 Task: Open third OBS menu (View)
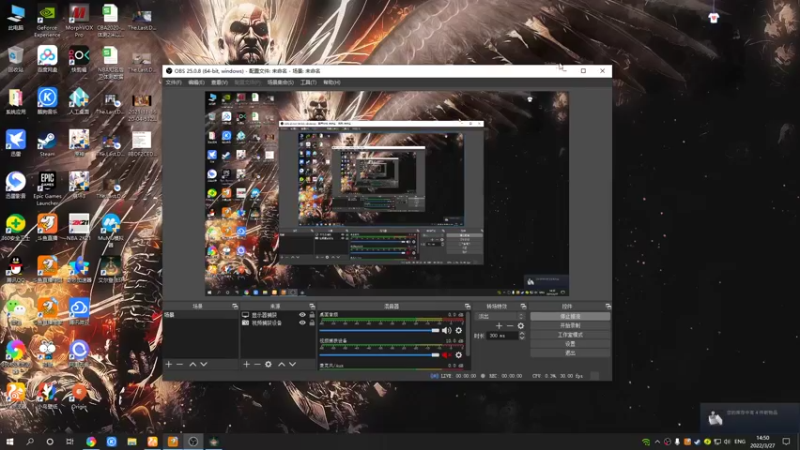(x=219, y=83)
